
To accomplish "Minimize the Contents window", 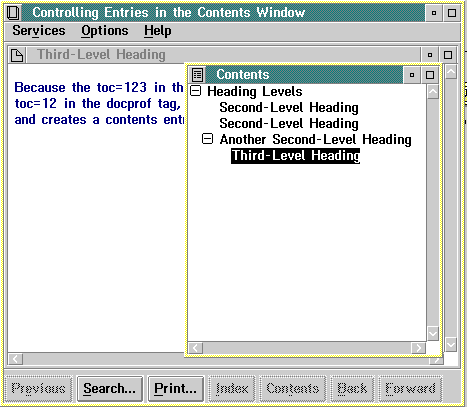I will pos(412,75).
